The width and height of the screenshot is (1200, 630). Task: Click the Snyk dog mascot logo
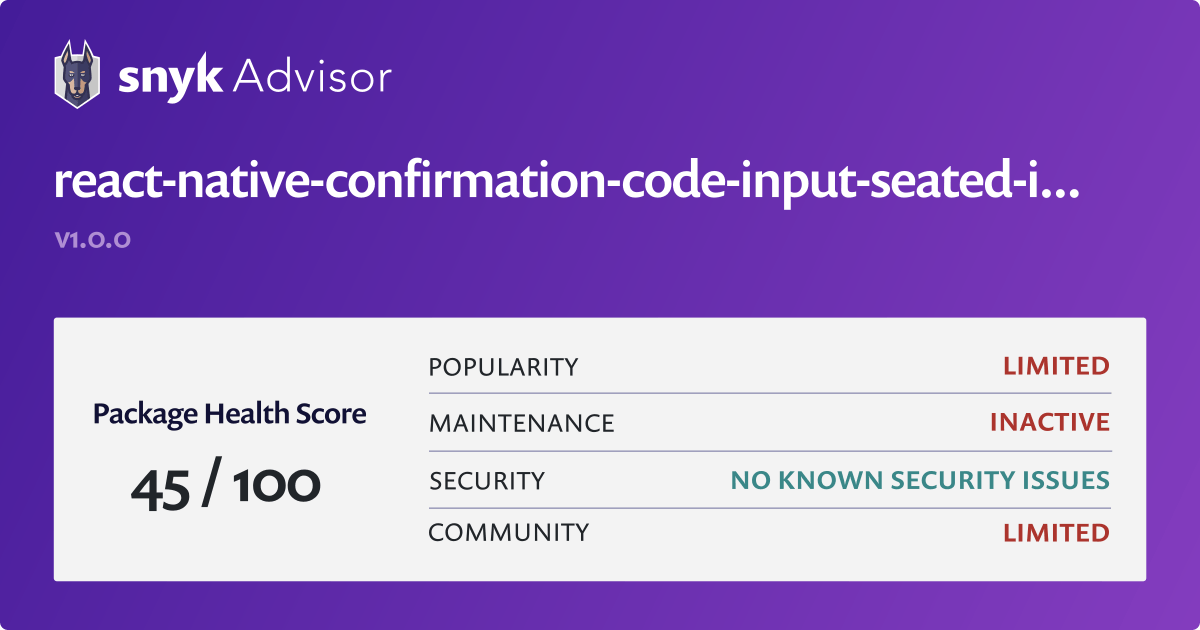tap(77, 74)
